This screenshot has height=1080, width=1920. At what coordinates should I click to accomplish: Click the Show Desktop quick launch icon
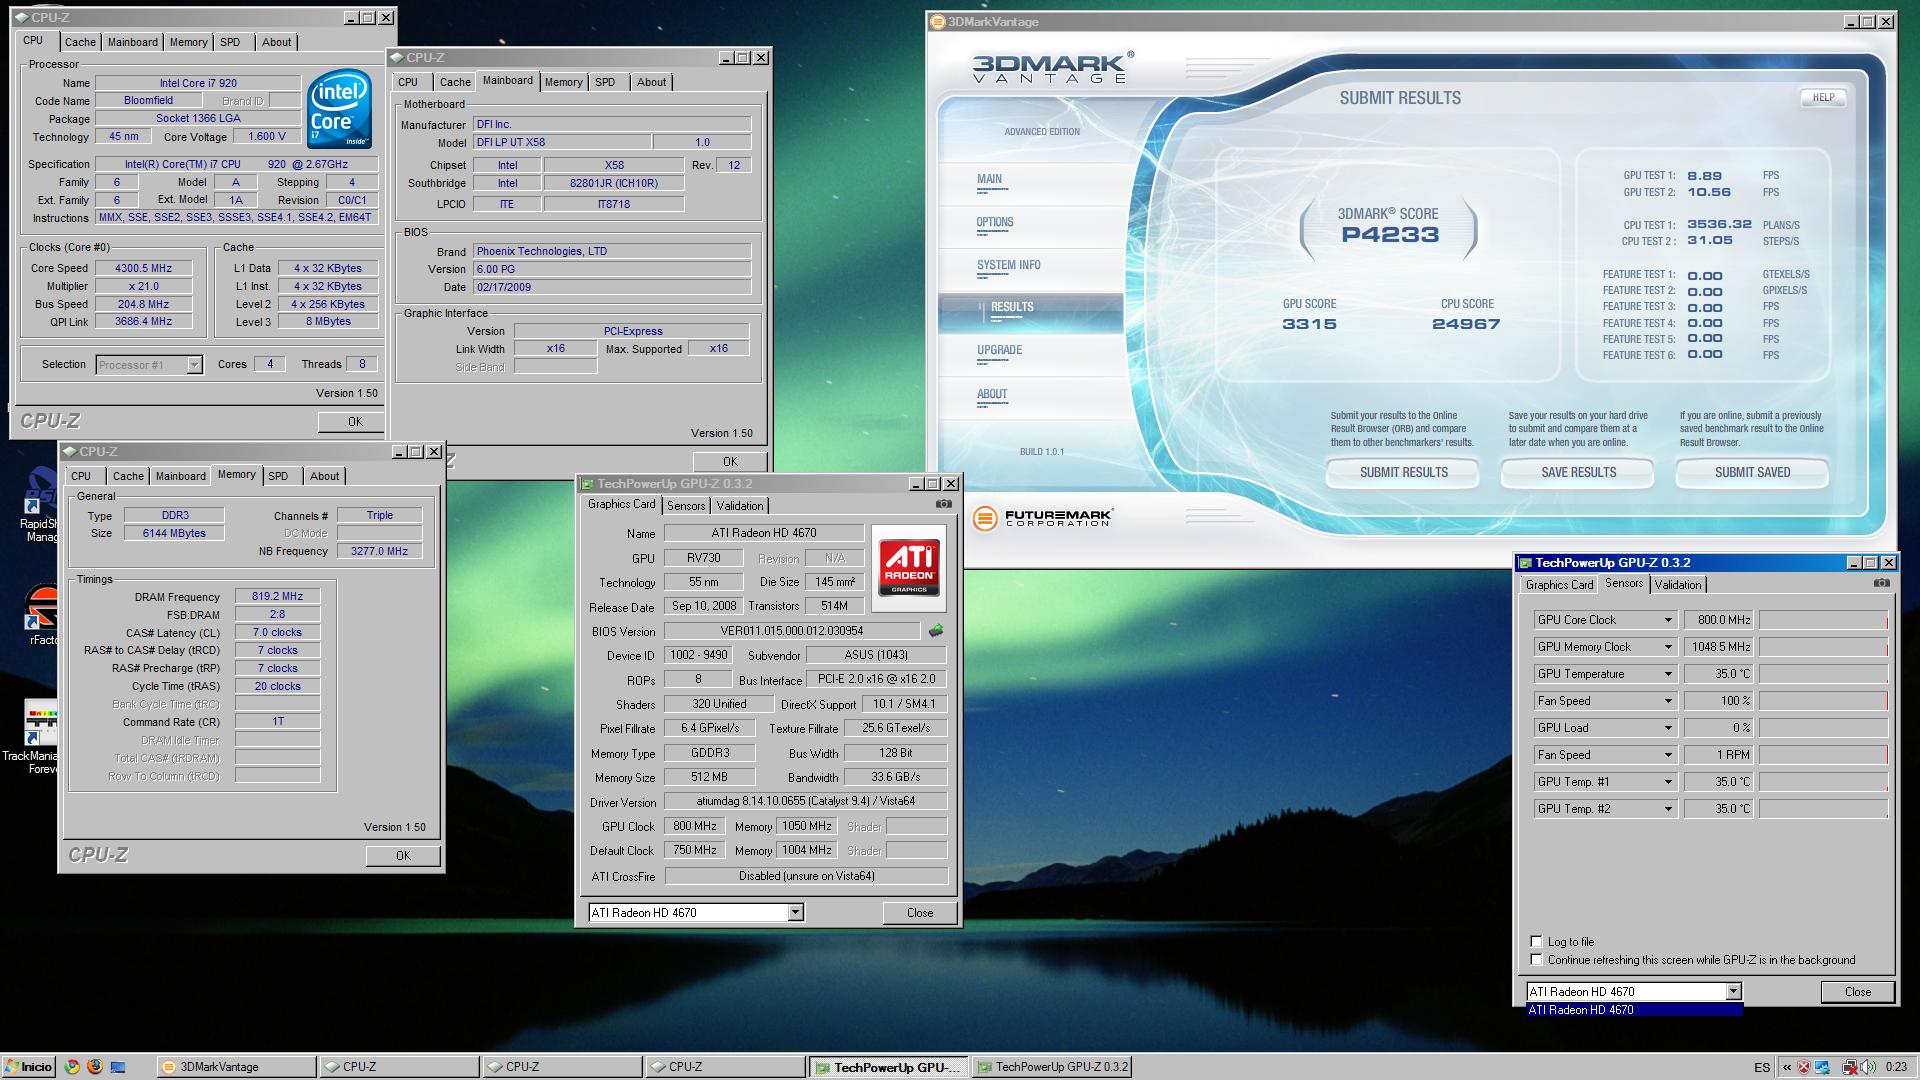(118, 1067)
